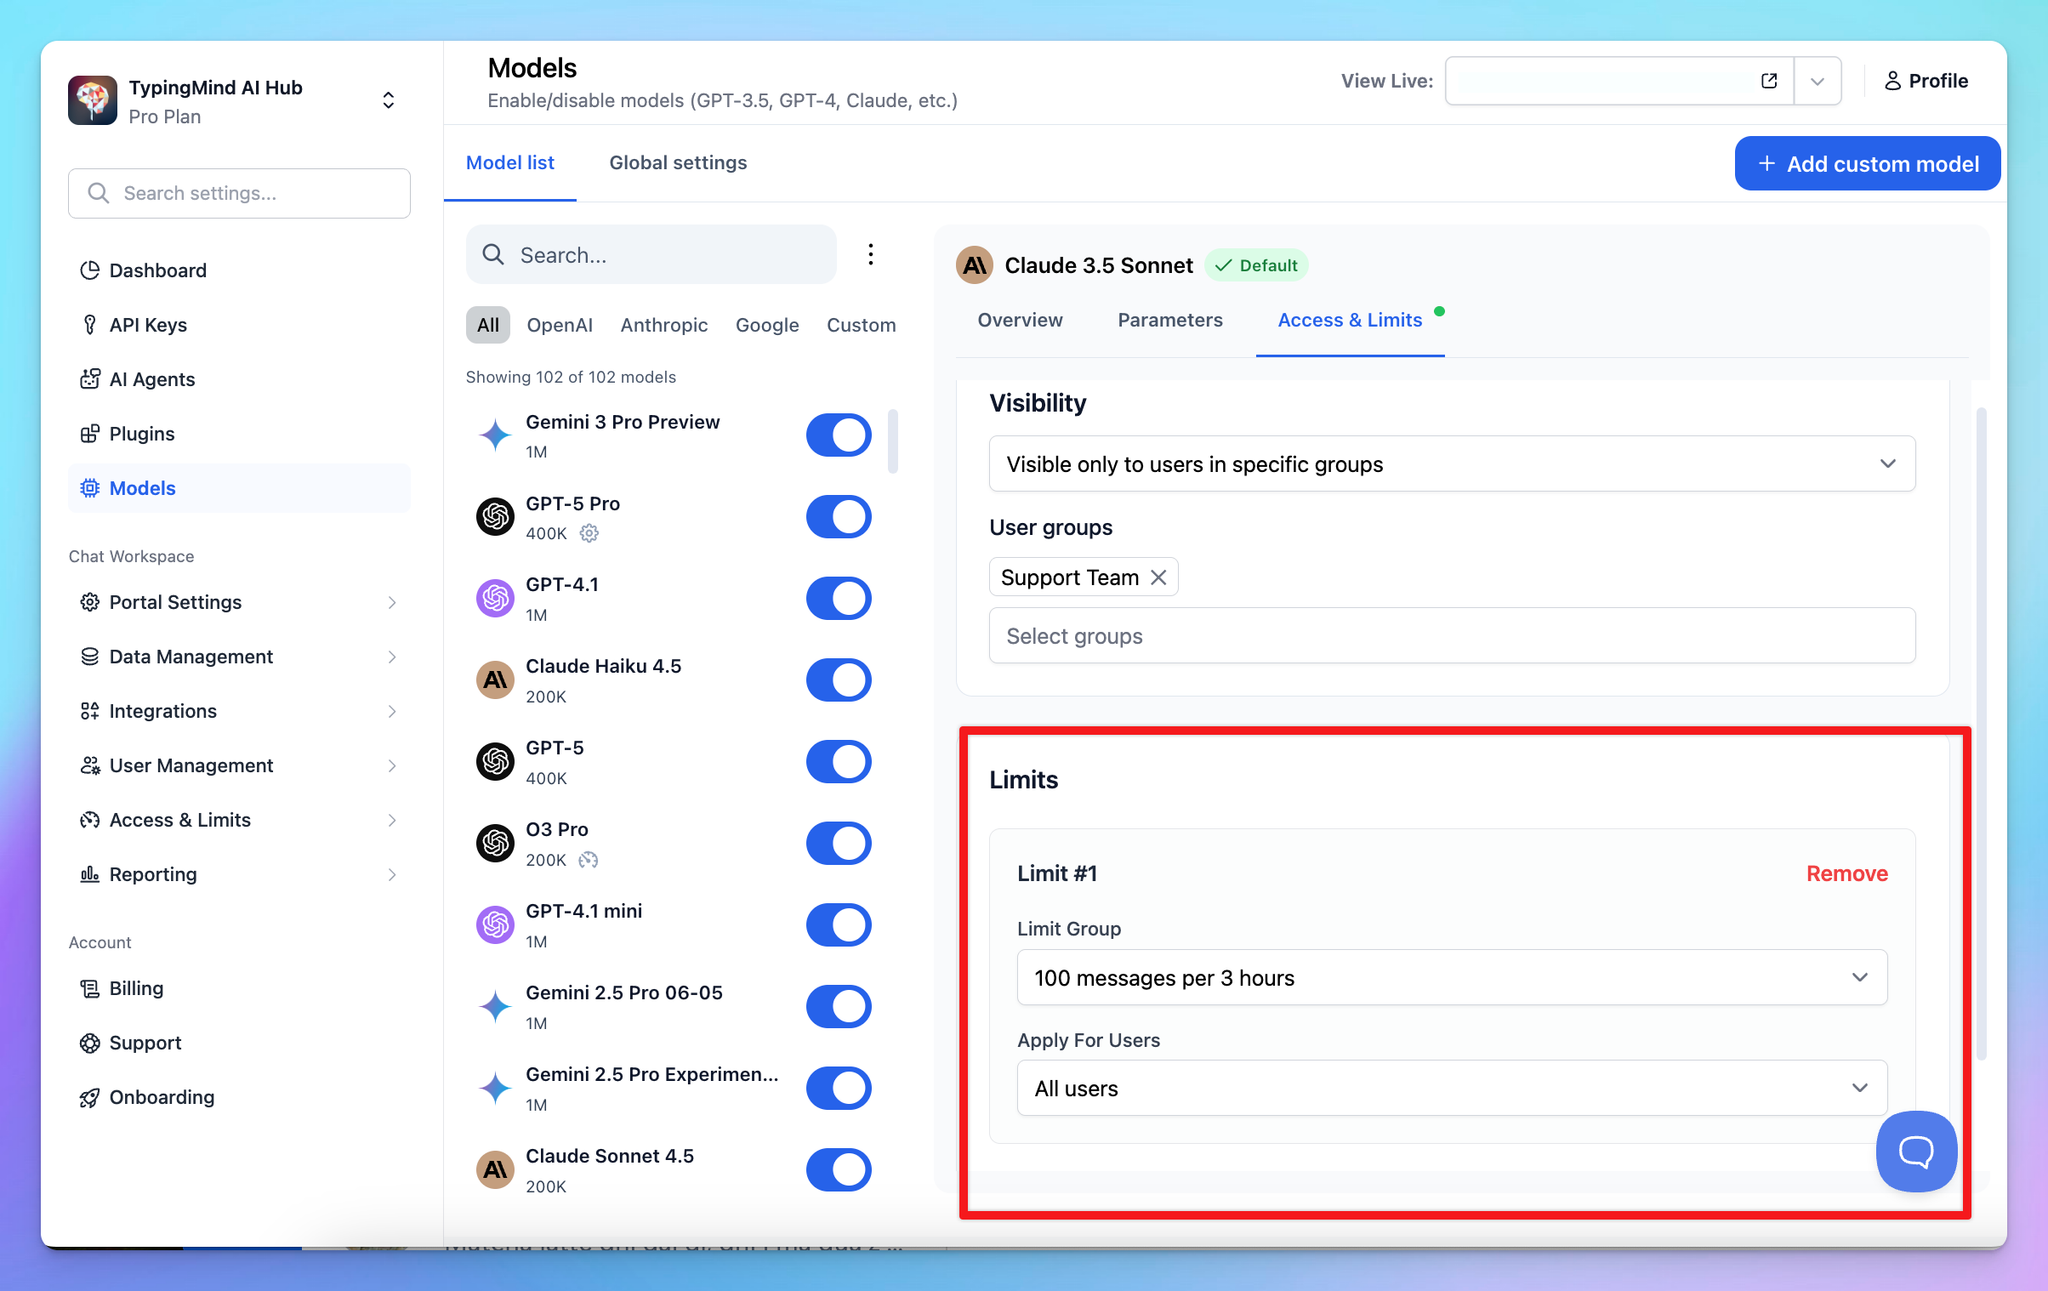Open the Plugins sidebar item
Image resolution: width=2048 pixels, height=1291 pixels.
click(x=141, y=434)
